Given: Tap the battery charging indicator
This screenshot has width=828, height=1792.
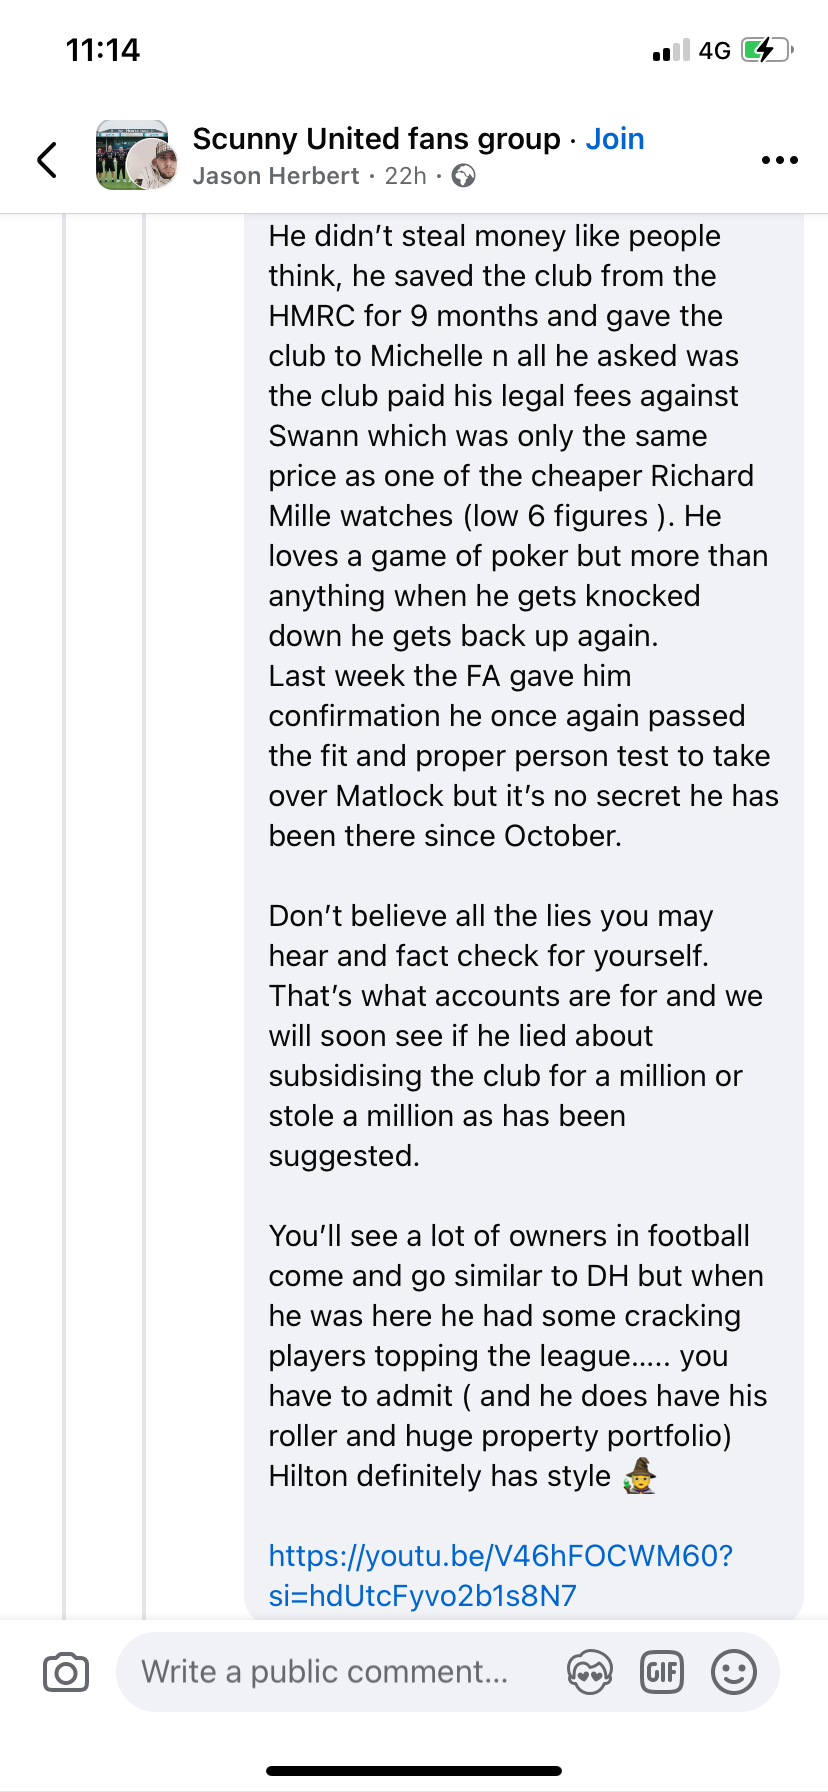Looking at the screenshot, I should point(766,50).
